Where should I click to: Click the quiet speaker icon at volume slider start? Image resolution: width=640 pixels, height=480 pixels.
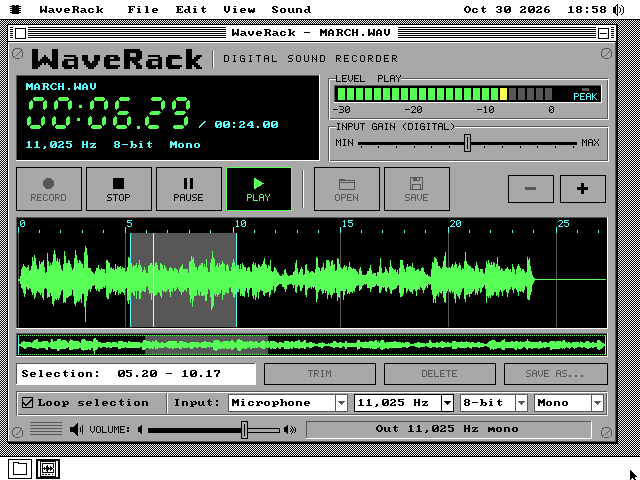[140, 429]
